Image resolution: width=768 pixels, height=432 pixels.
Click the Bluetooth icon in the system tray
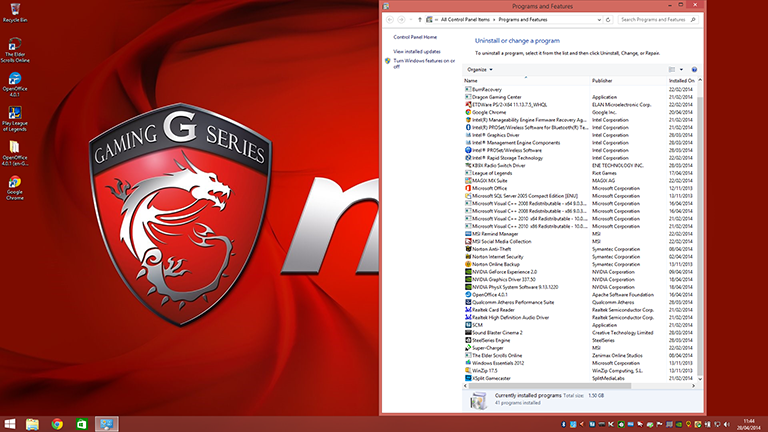coord(563,424)
